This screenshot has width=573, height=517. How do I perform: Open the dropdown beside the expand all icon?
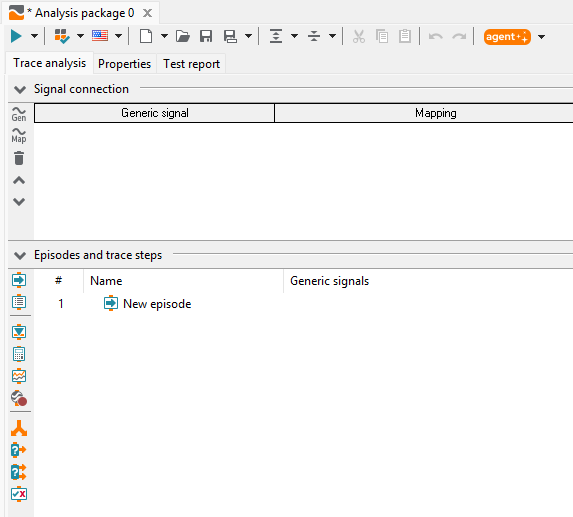click(x=295, y=37)
